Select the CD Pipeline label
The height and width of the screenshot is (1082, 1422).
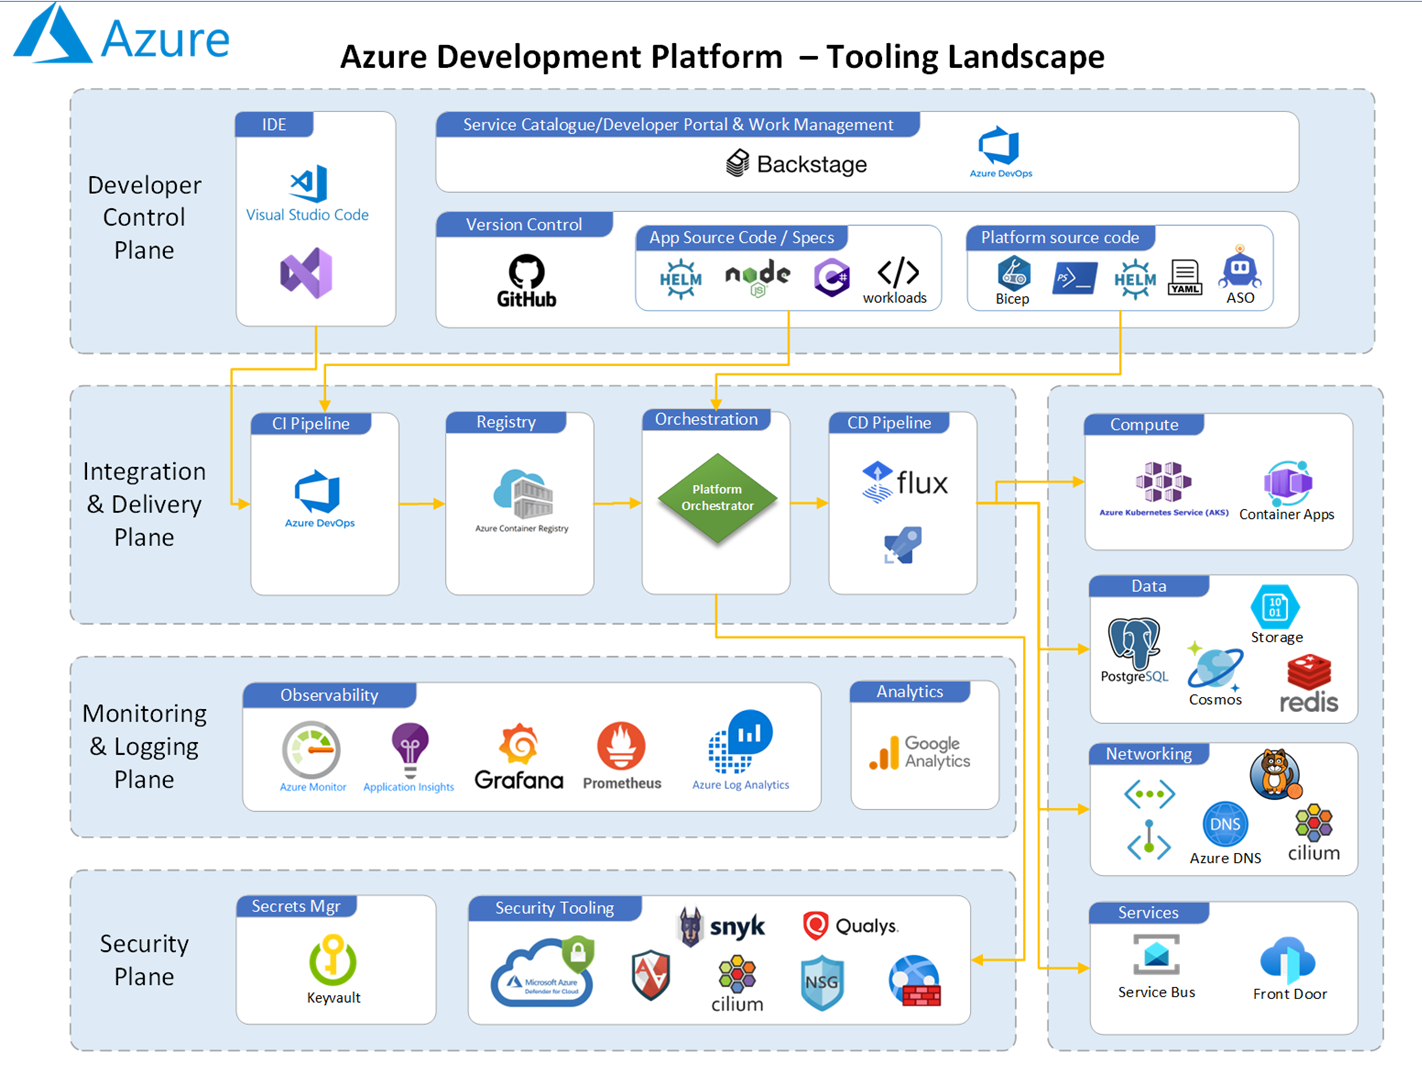[889, 422]
